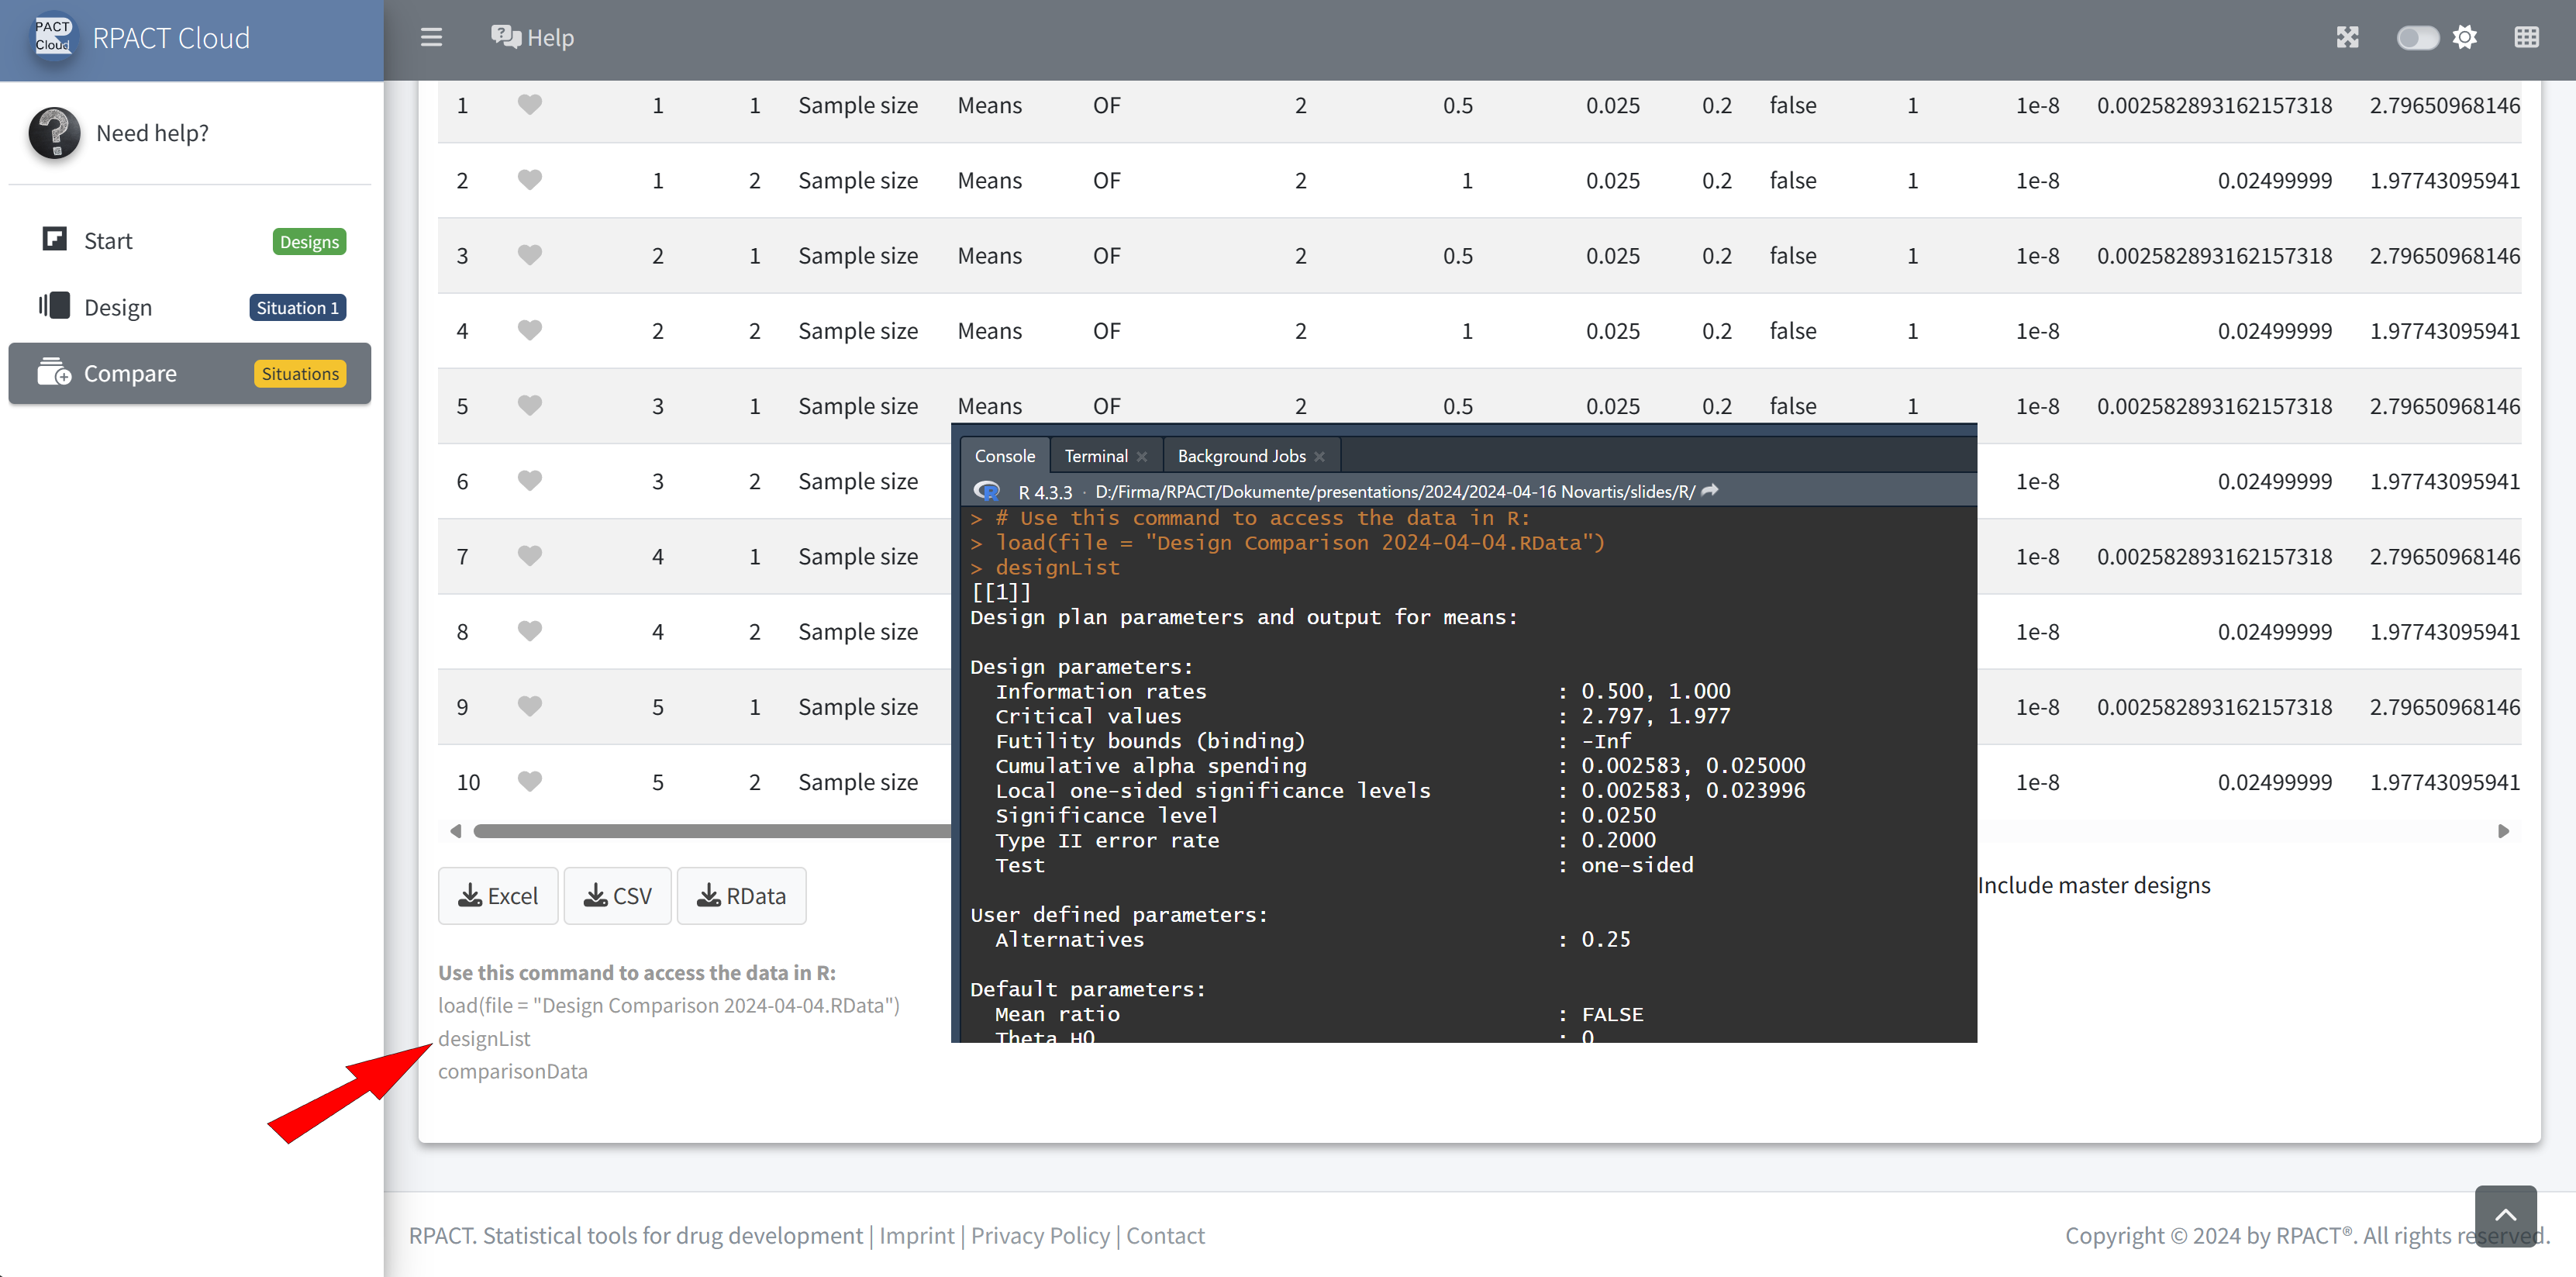
Task: Click the RPACT Cloud logo
Action: pyautogui.click(x=53, y=38)
